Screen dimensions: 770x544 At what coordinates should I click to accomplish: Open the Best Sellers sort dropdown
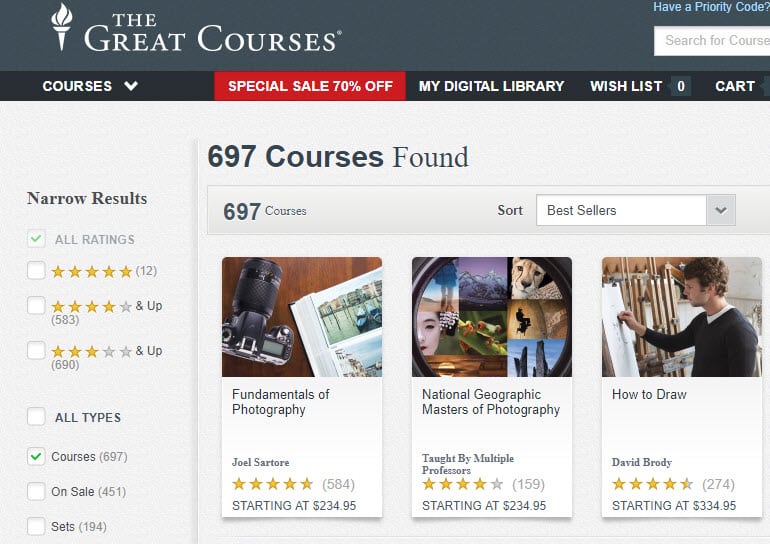point(621,210)
